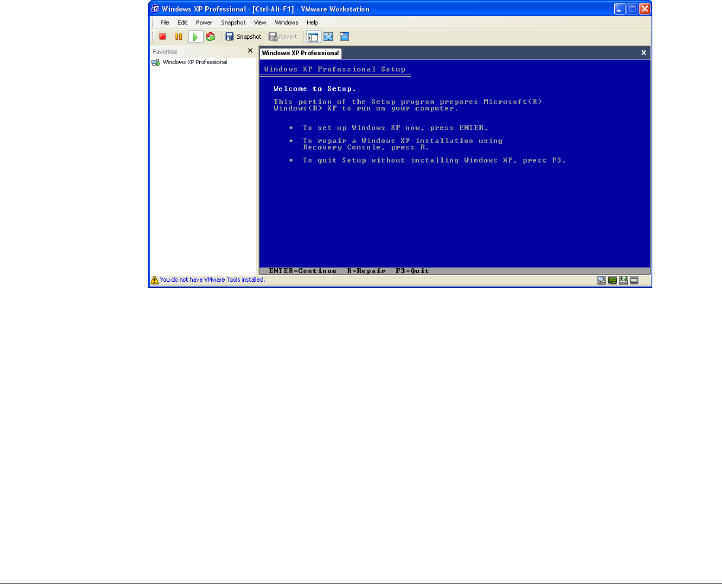Open the Snapshot menu

click(233, 23)
